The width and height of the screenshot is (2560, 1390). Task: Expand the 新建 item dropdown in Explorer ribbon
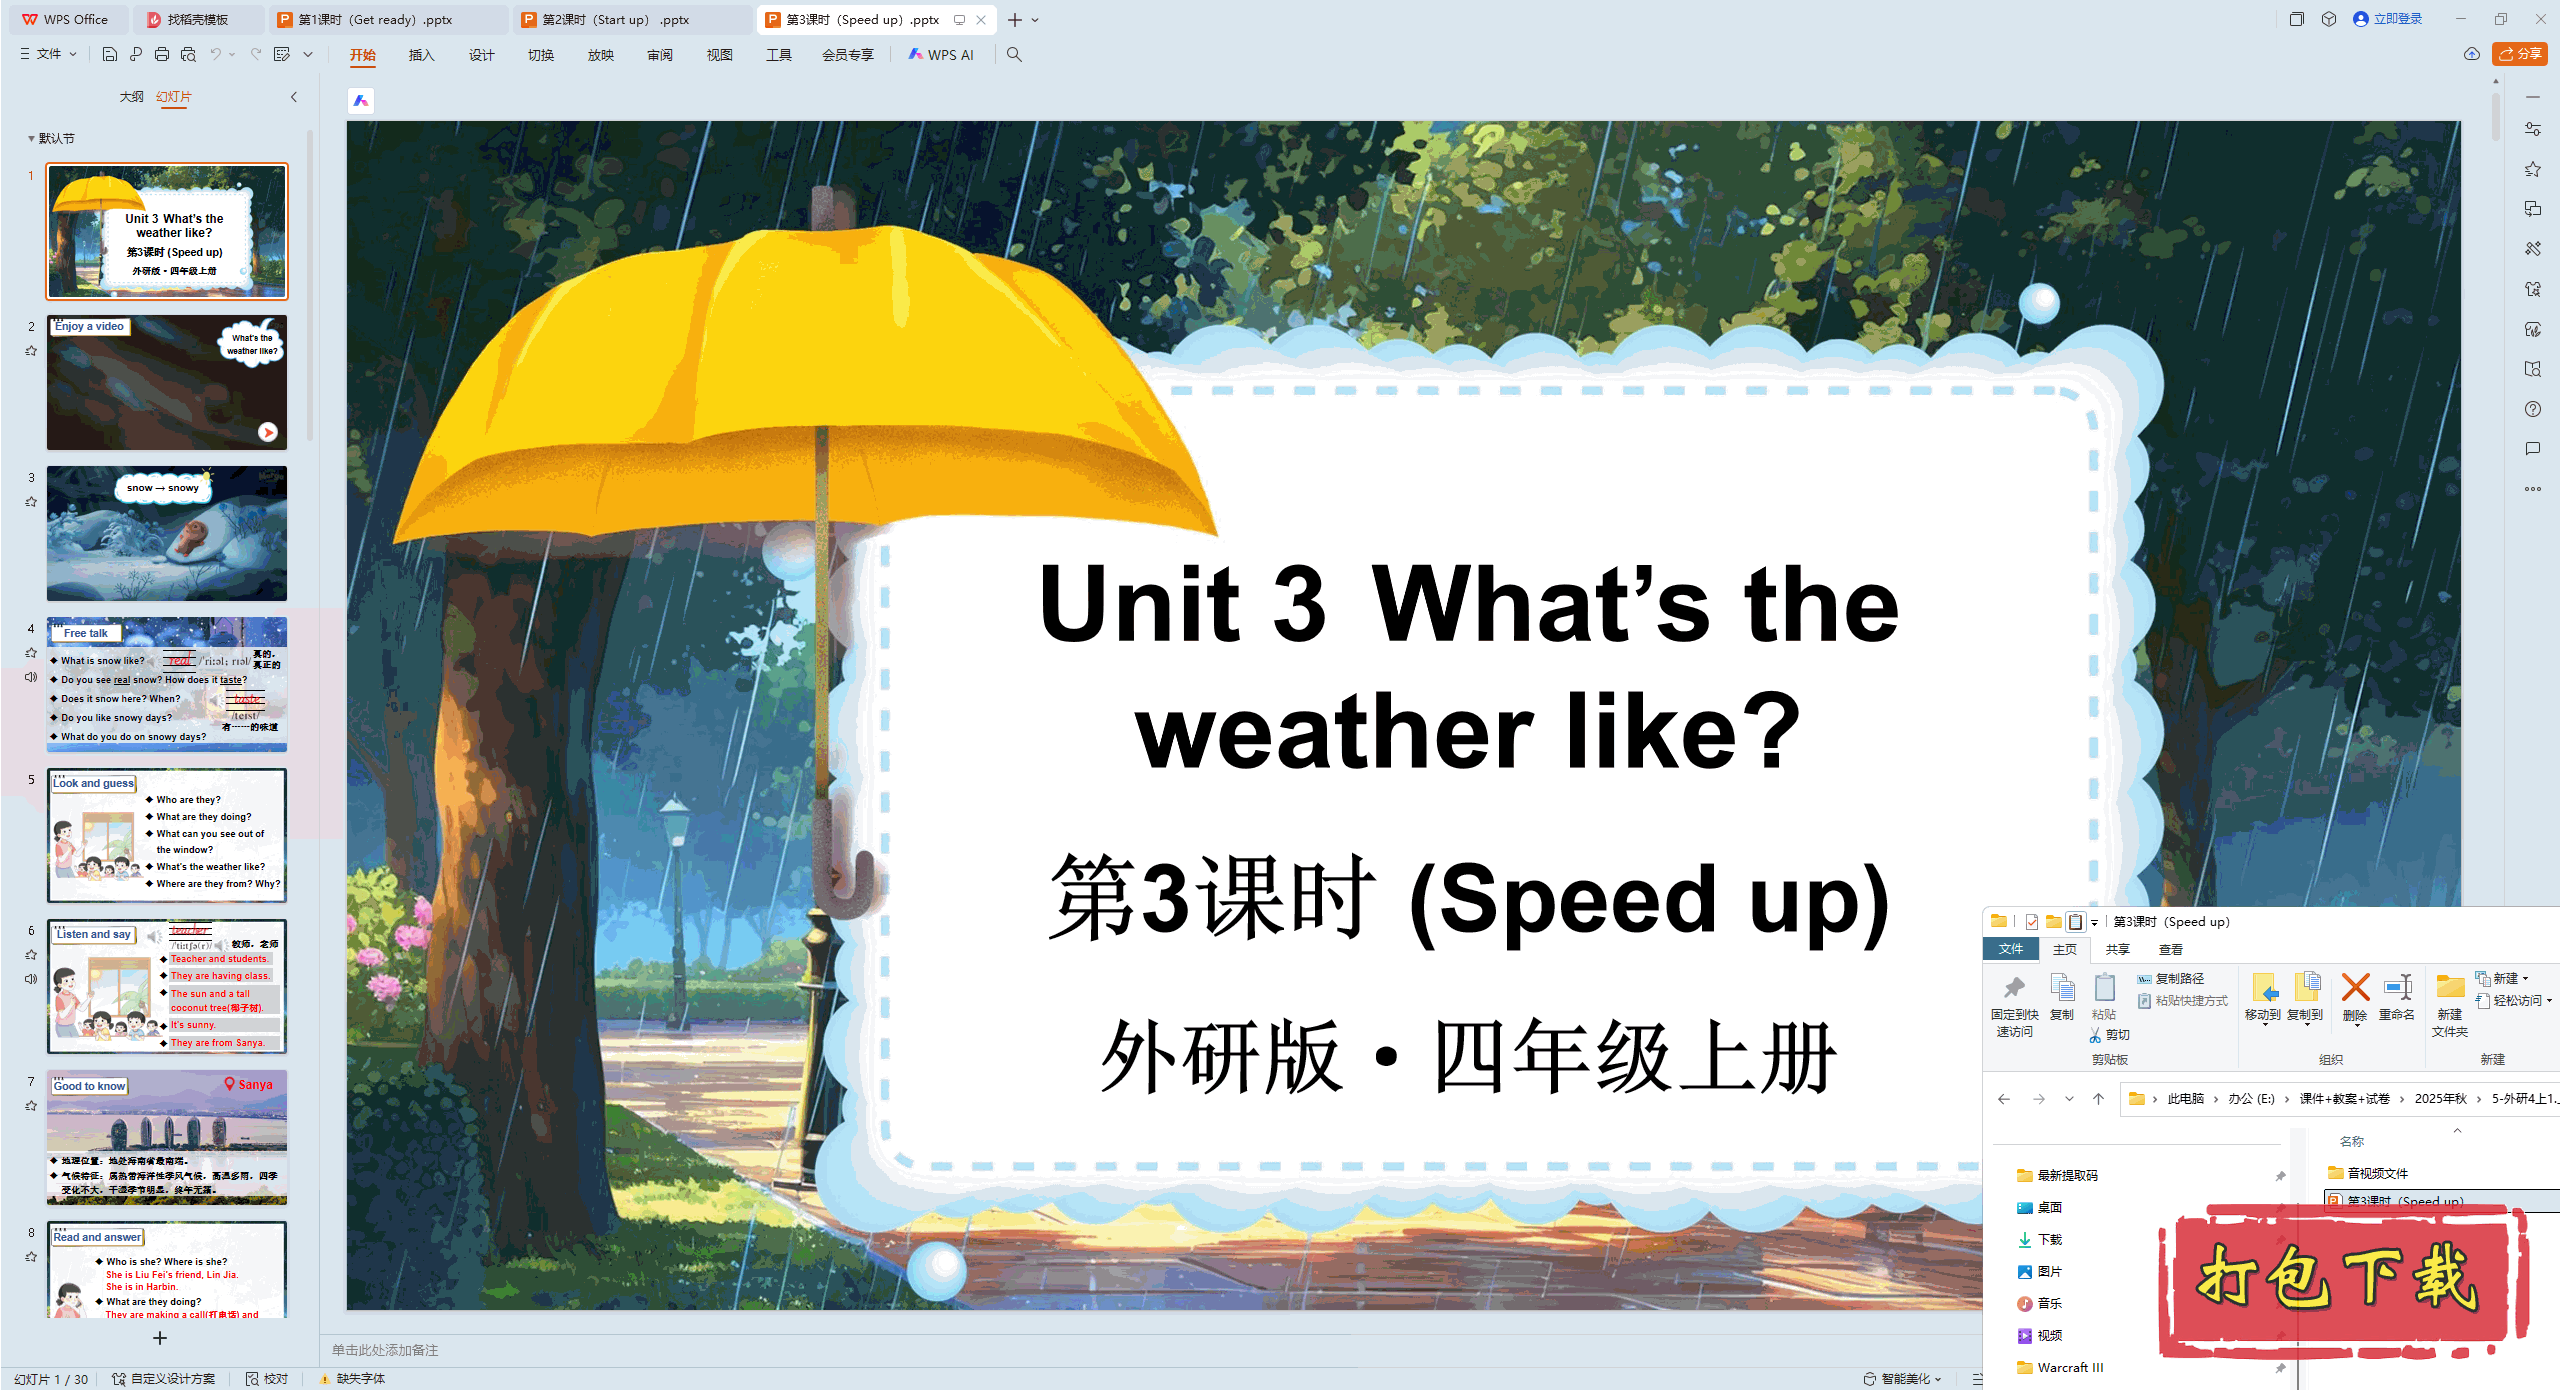pyautogui.click(x=2502, y=978)
